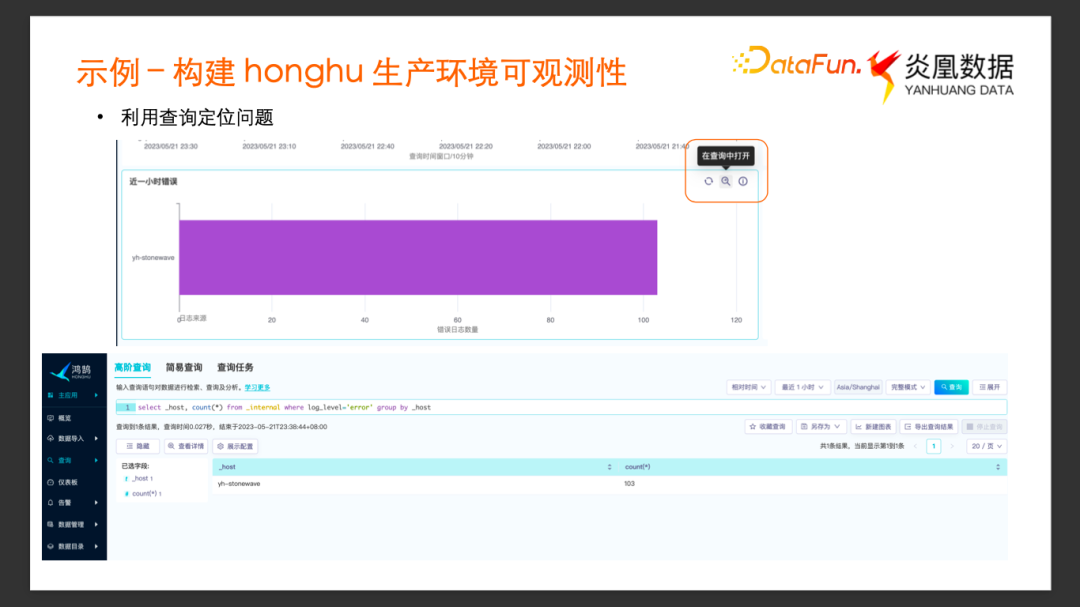Click the sort icon in count(*) column header

point(997,467)
